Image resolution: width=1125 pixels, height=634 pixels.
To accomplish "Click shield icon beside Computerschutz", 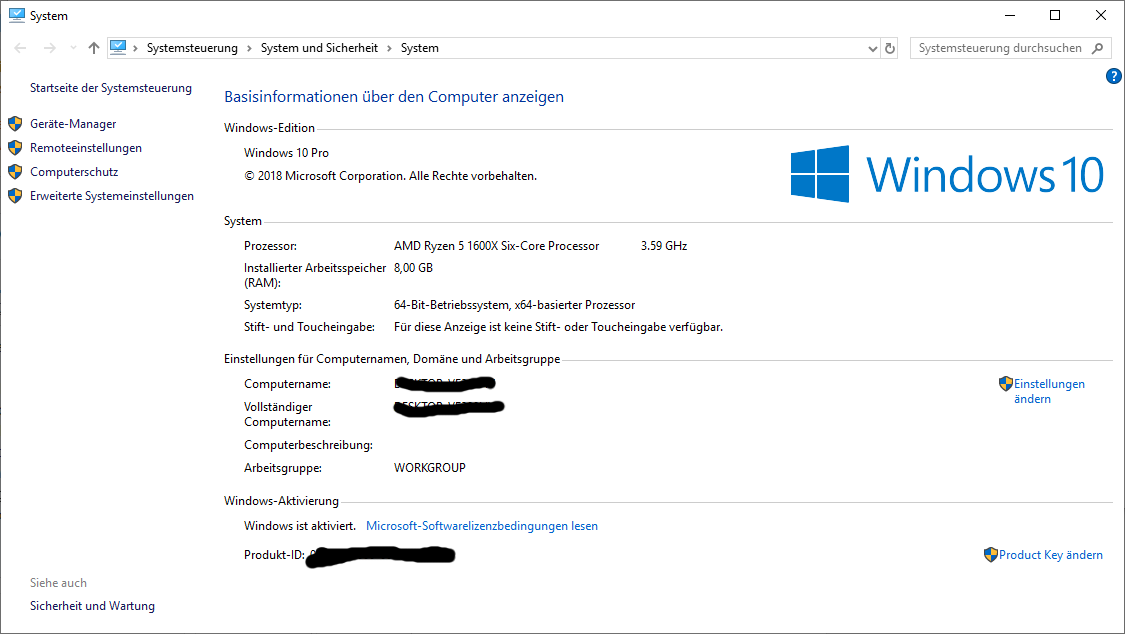I will [x=15, y=171].
